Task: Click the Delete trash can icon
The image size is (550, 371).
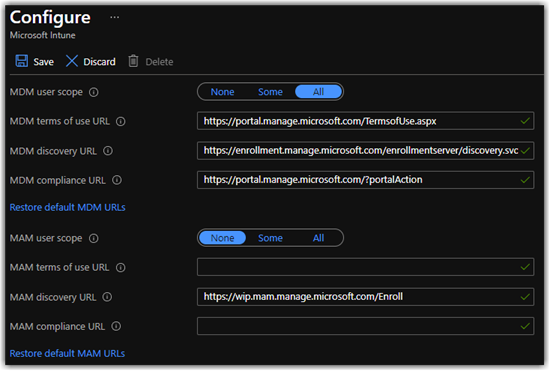Action: 133,61
